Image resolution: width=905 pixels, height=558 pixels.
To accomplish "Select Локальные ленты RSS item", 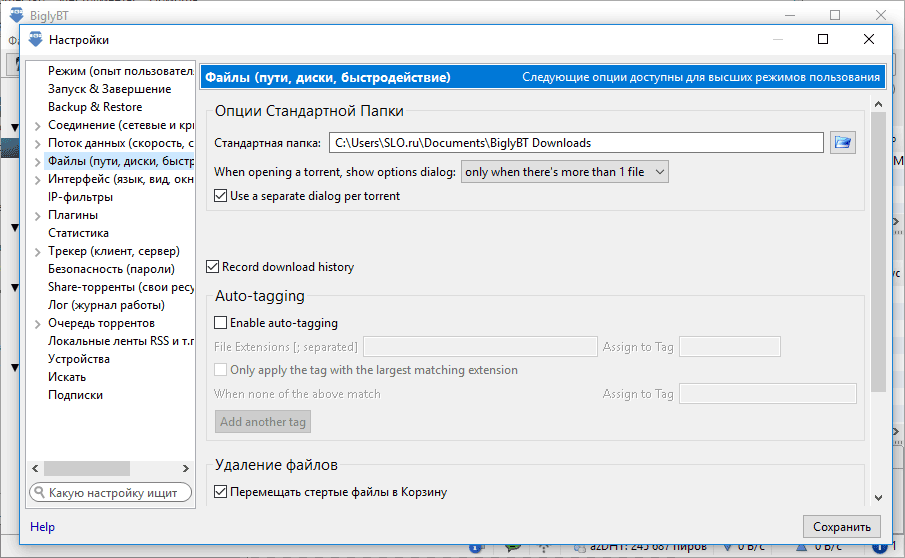I will [121, 340].
